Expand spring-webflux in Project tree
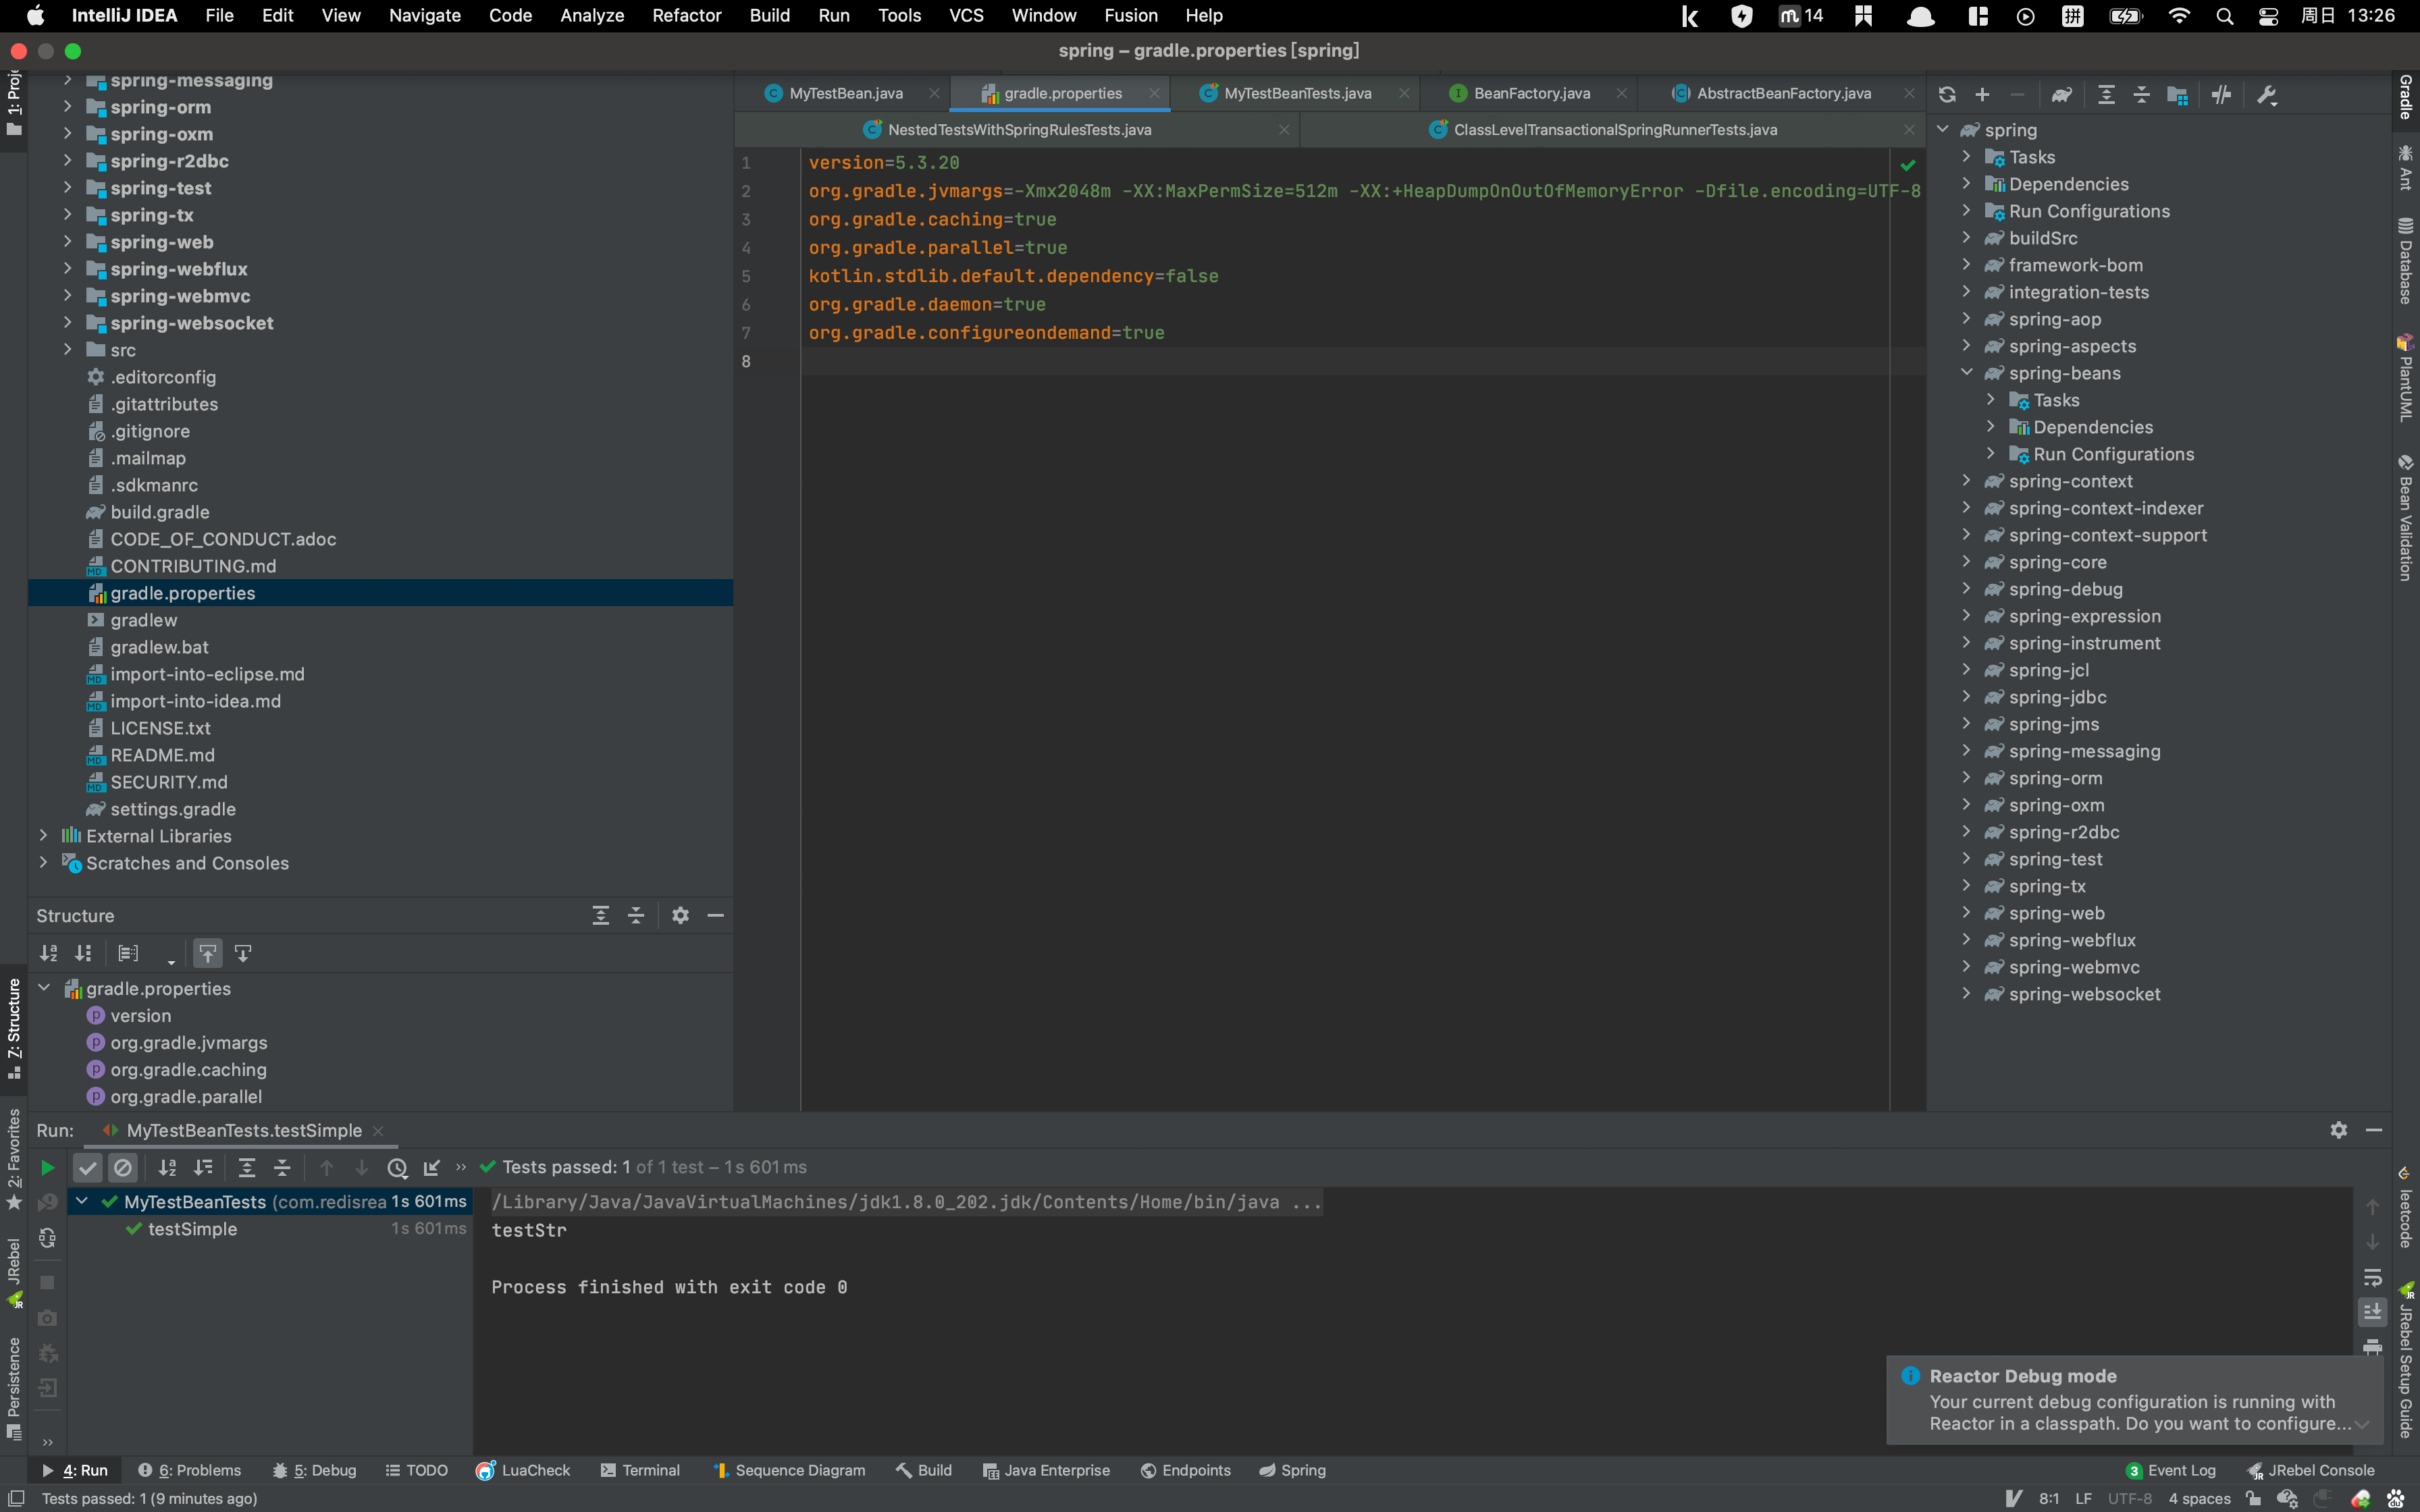Image resolution: width=2420 pixels, height=1512 pixels. (67, 269)
